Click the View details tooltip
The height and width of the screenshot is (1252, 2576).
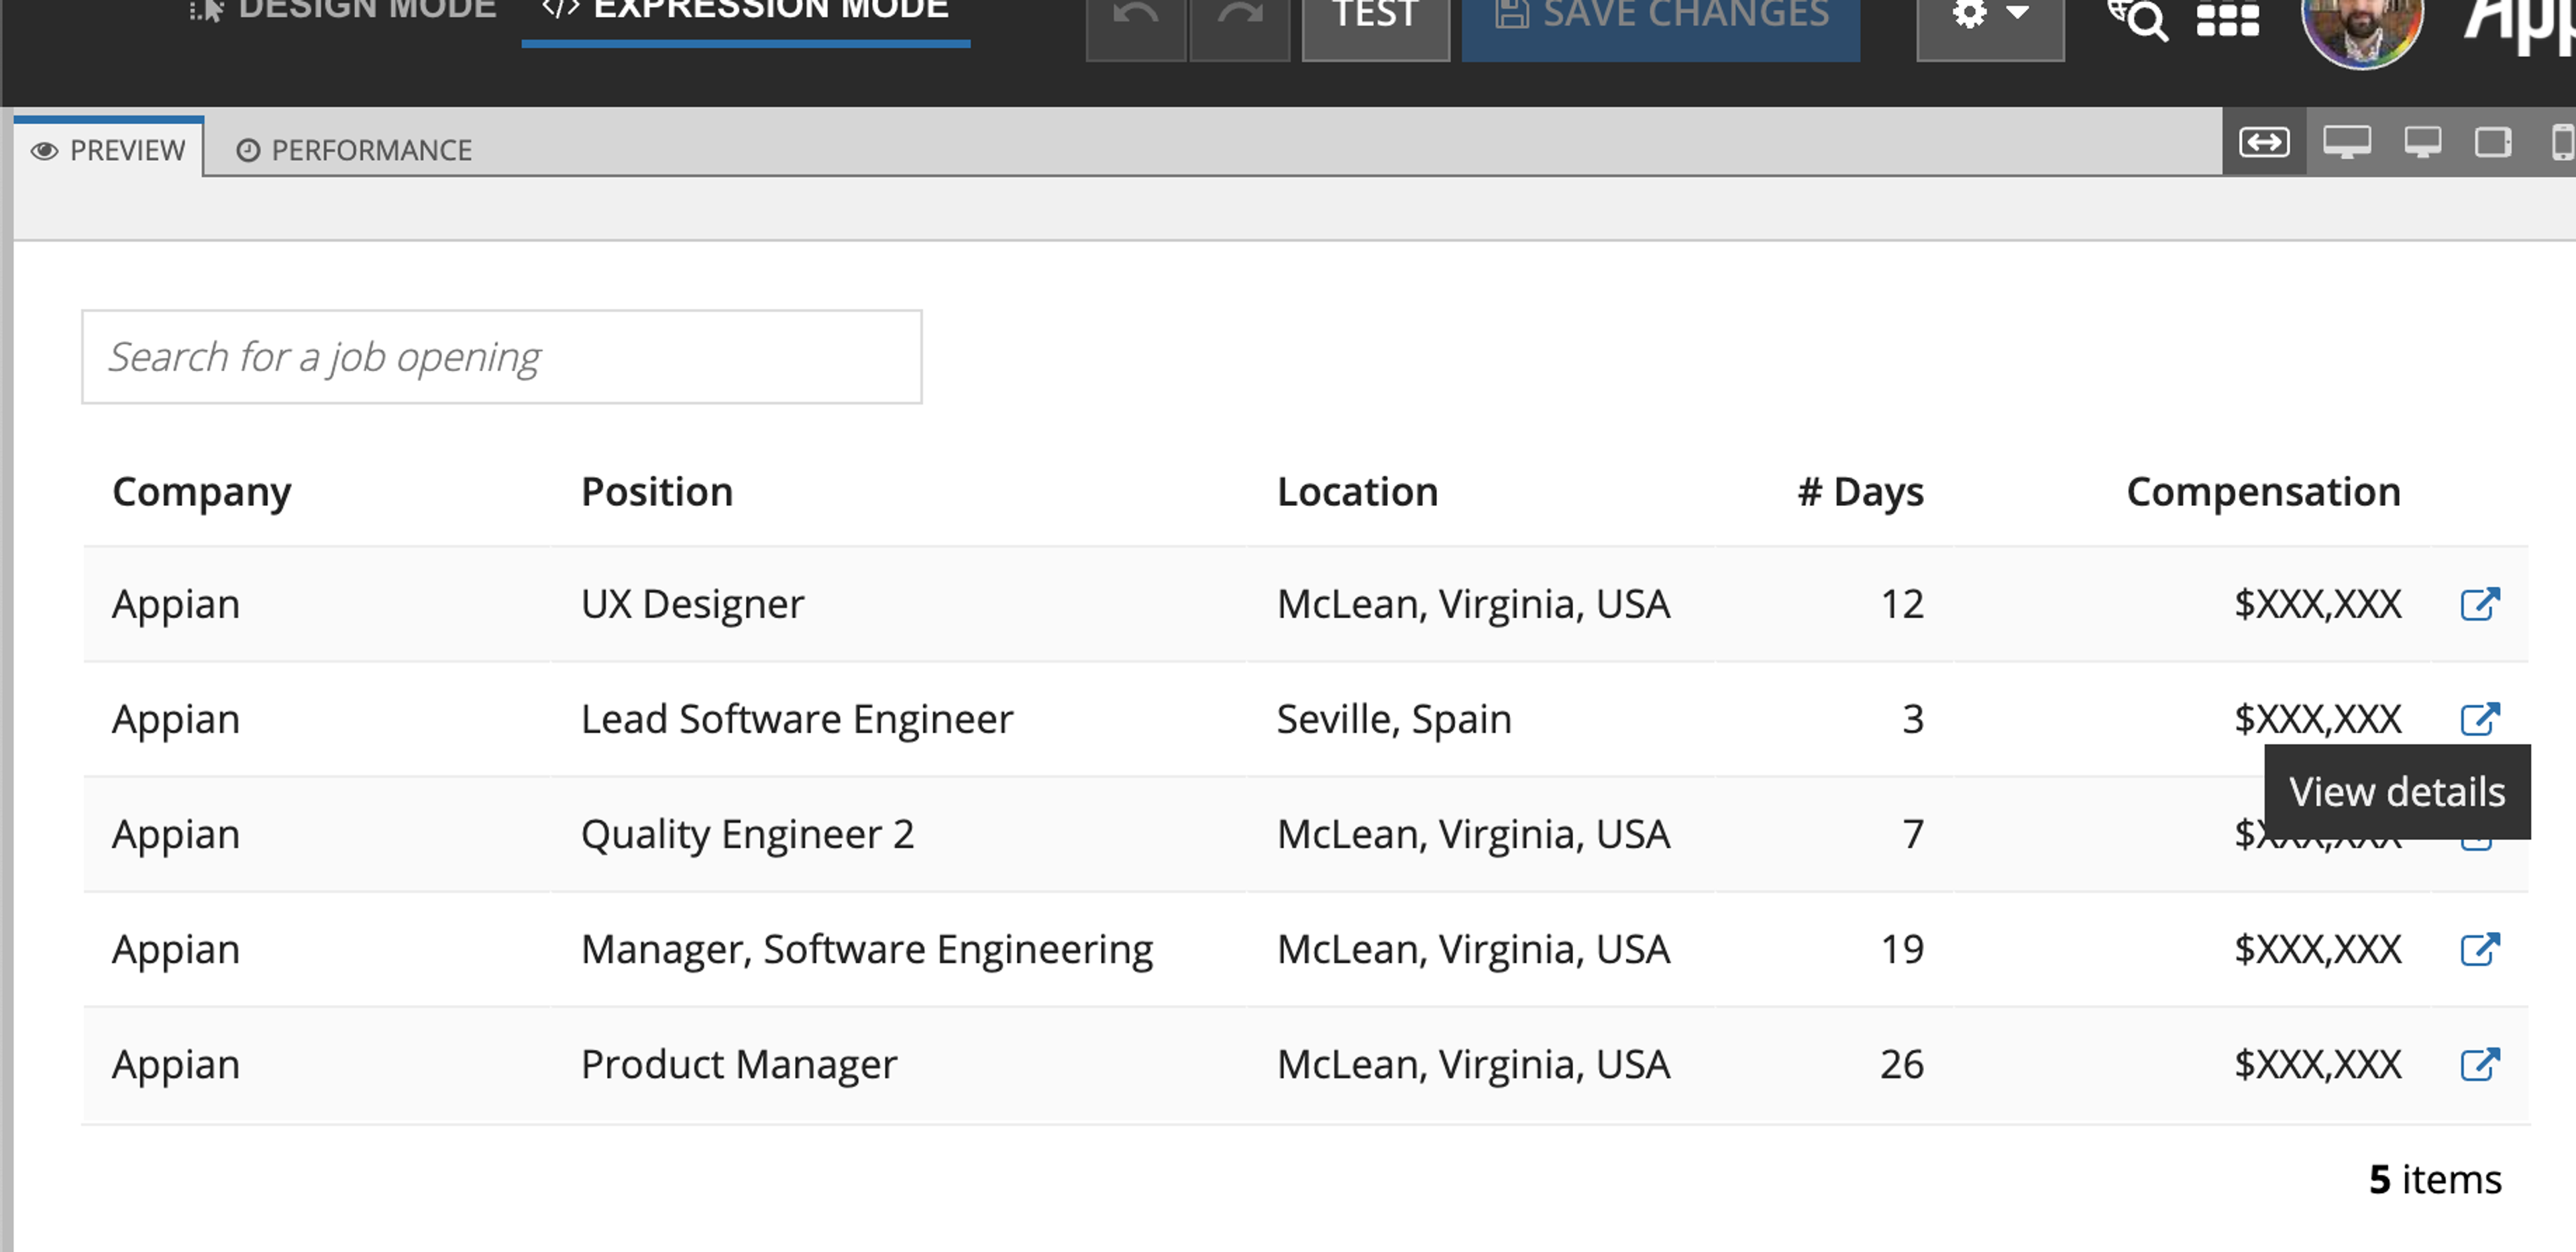click(x=2397, y=792)
